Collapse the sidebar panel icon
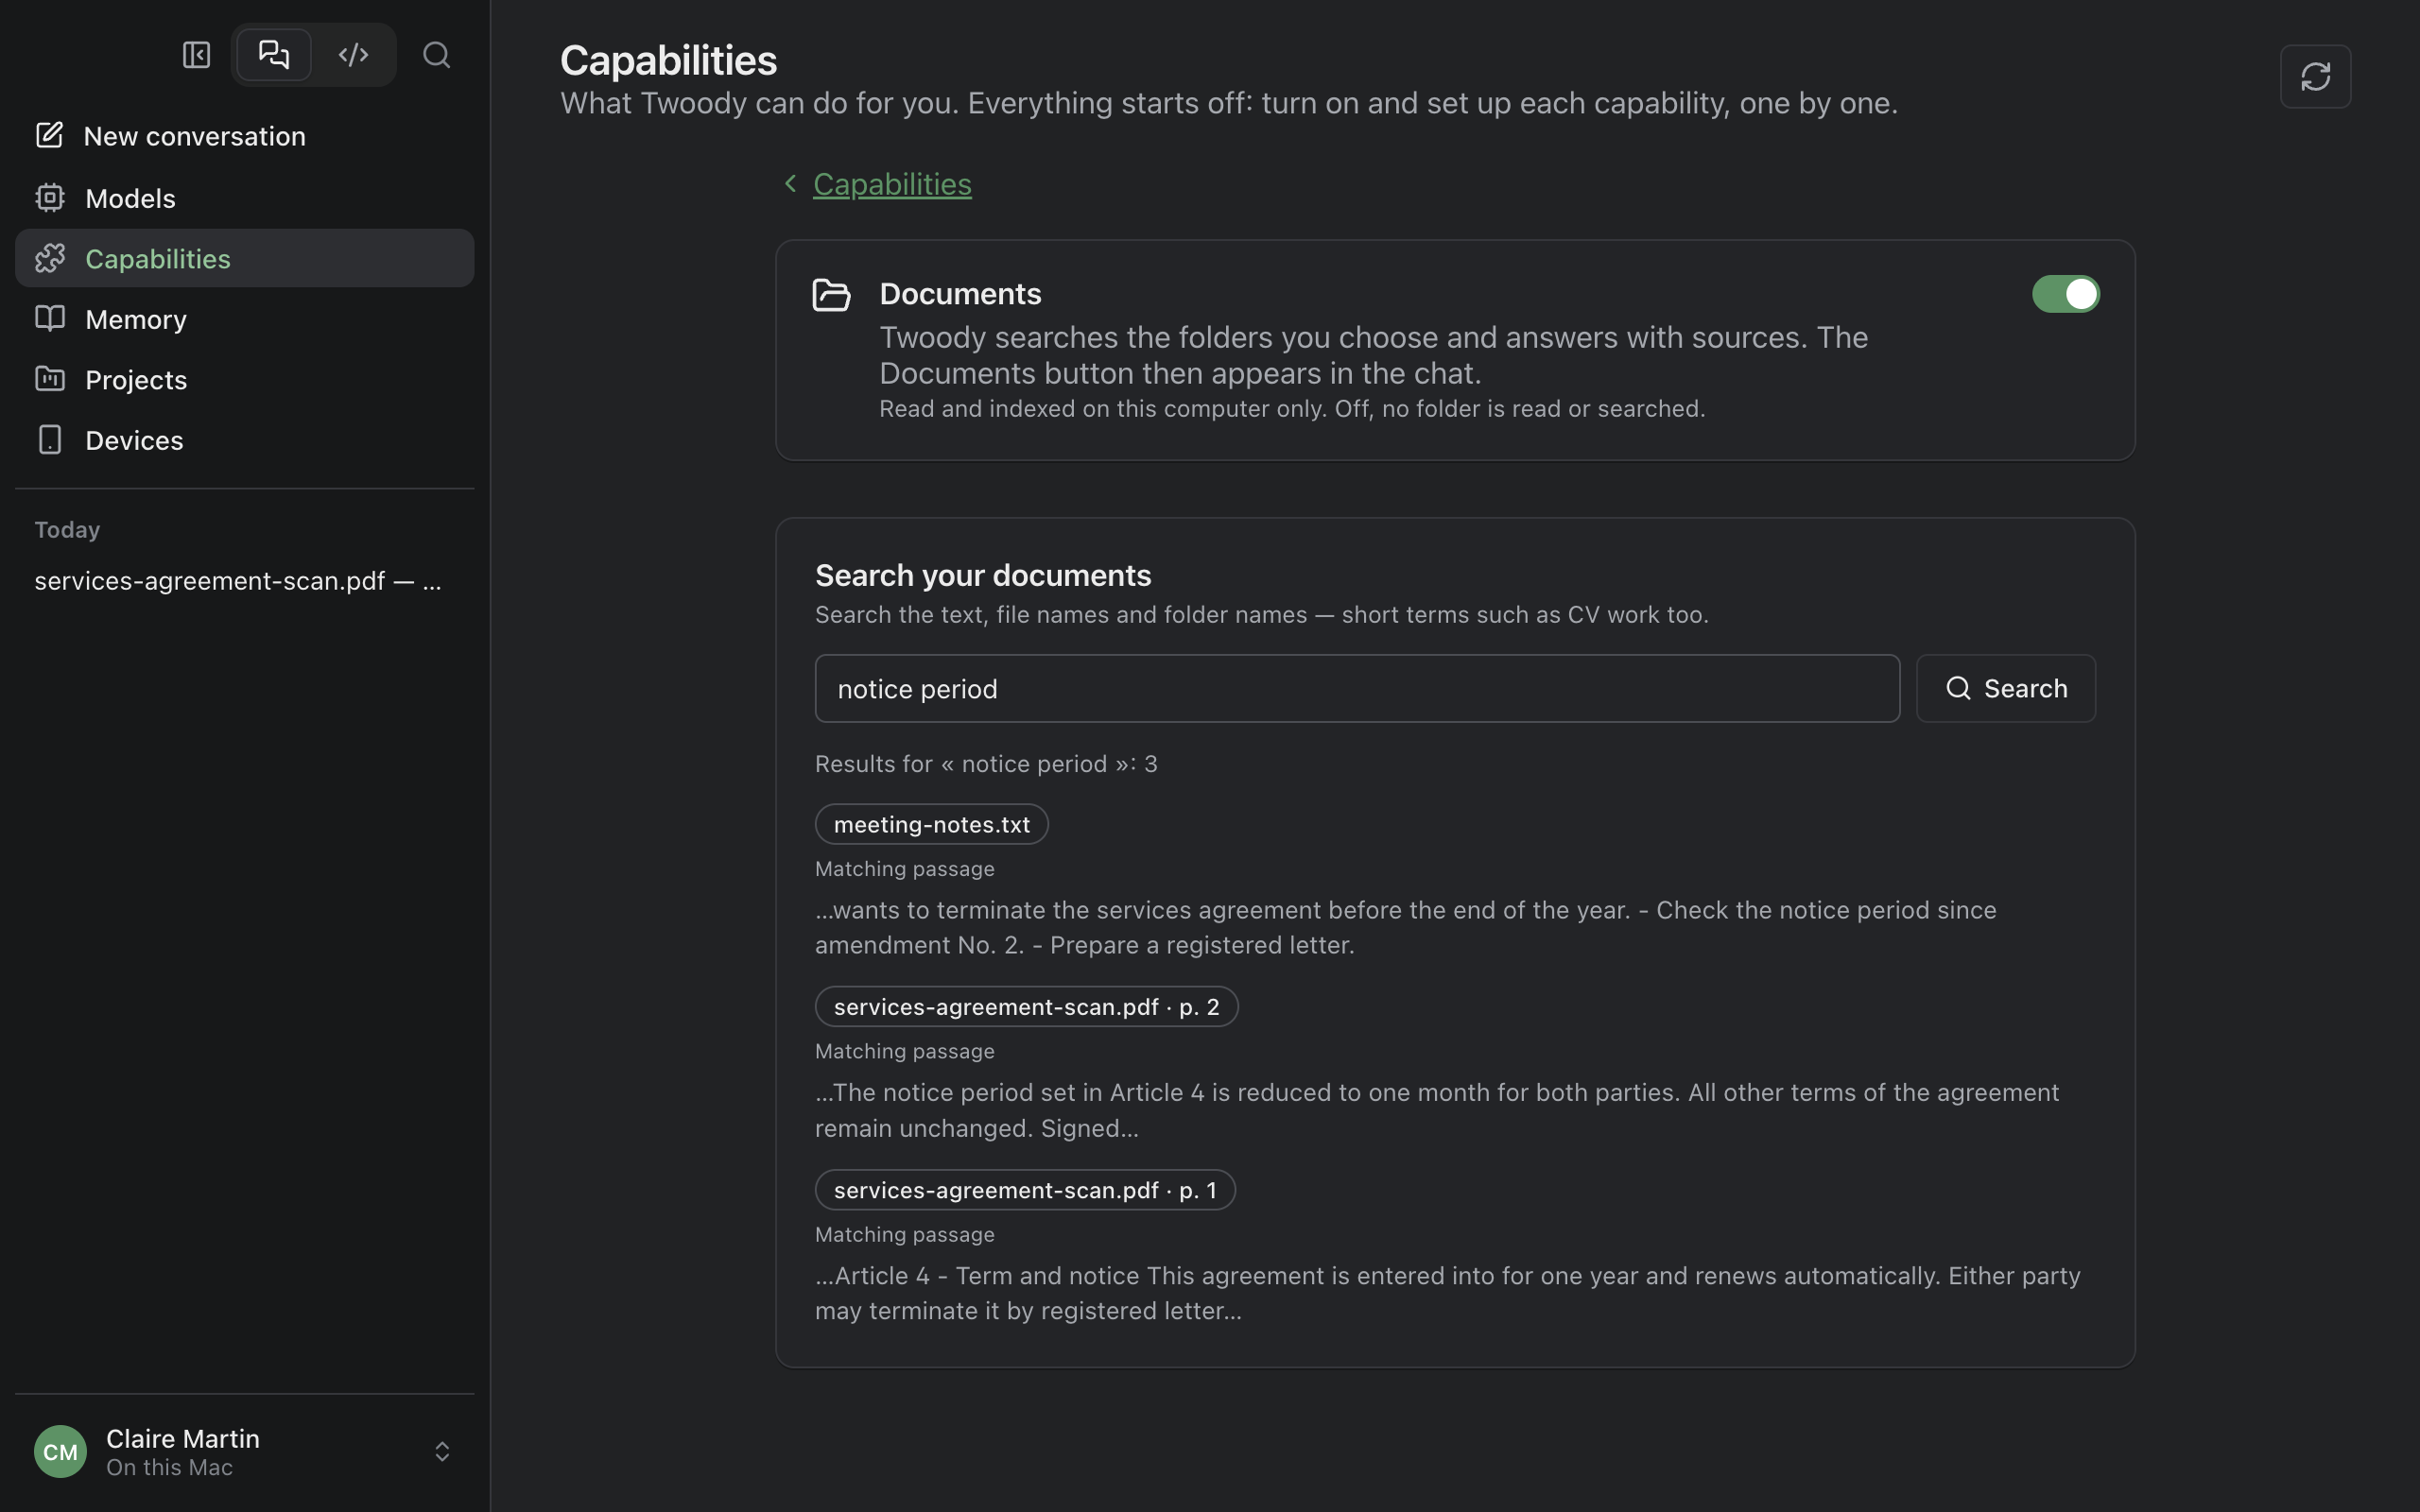The width and height of the screenshot is (2420, 1512). 196,54
